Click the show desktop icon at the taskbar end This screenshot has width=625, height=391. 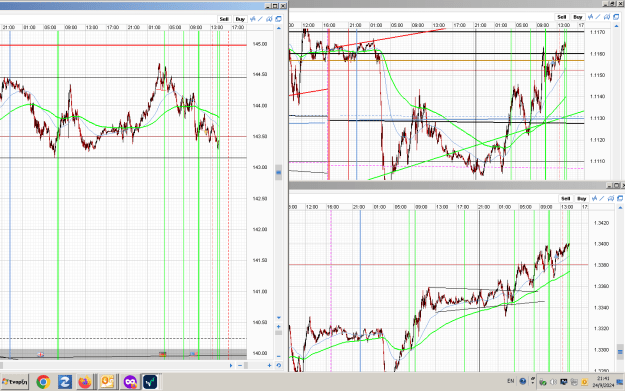tap(620, 382)
